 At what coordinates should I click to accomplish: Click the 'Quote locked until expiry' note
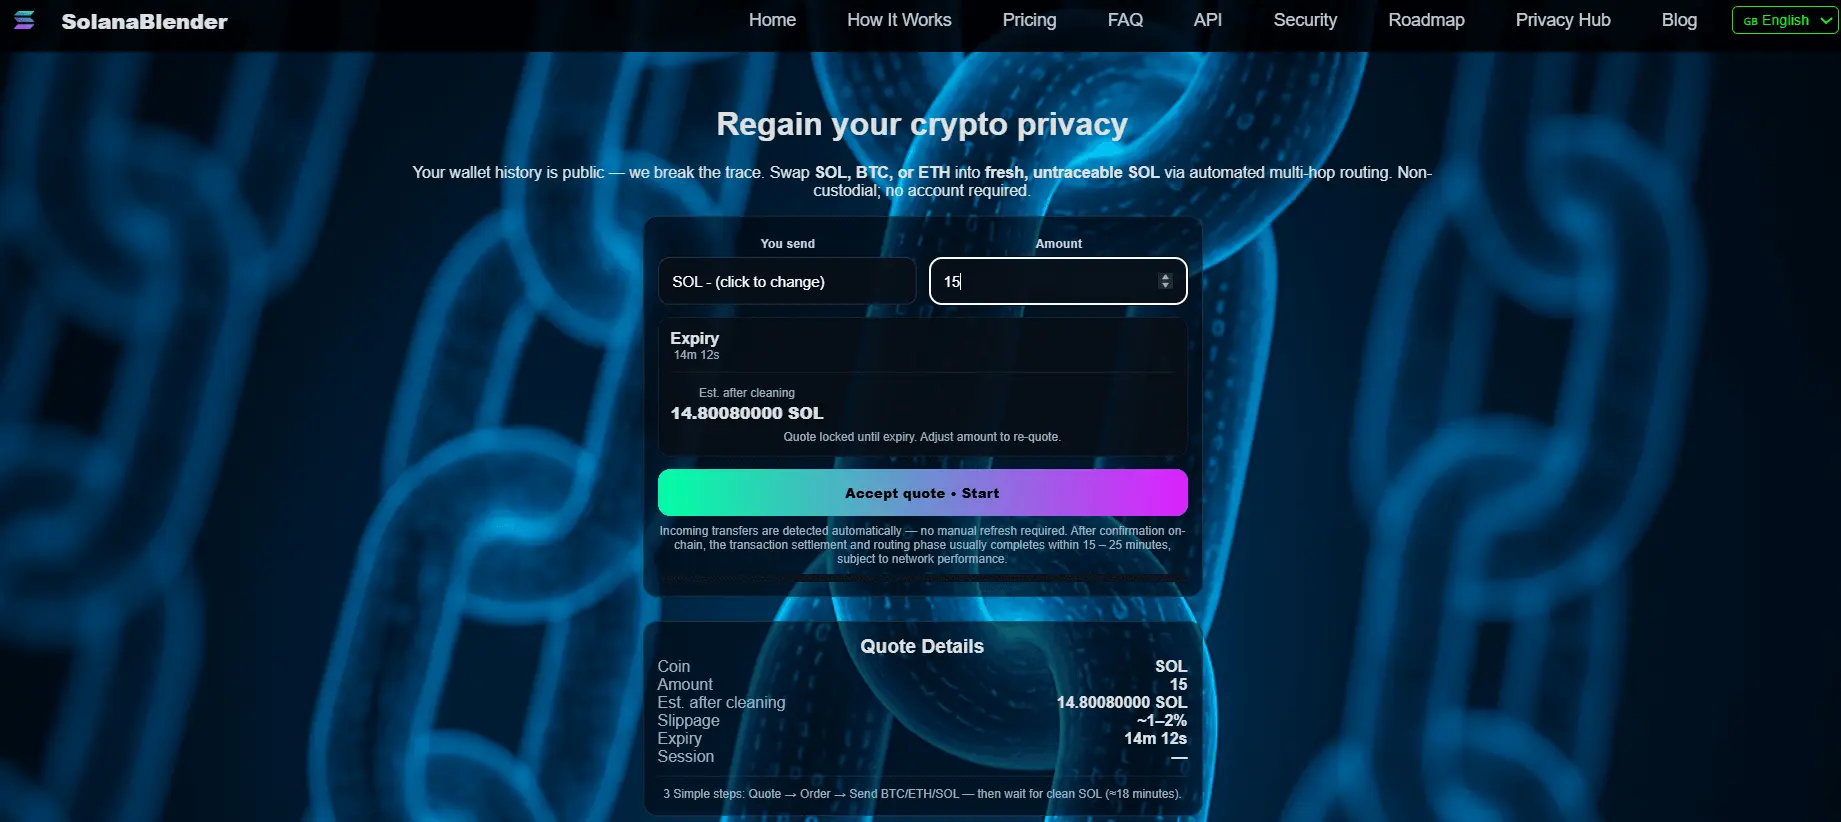point(922,437)
